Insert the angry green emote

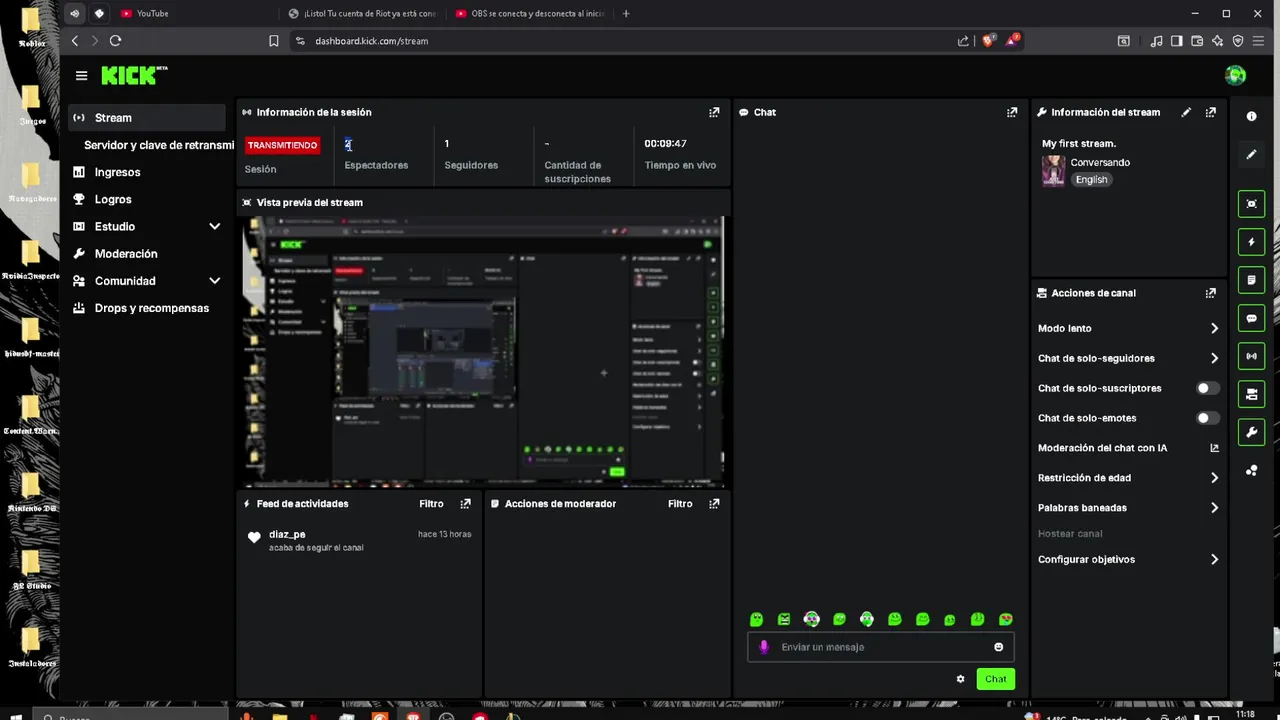(x=784, y=620)
